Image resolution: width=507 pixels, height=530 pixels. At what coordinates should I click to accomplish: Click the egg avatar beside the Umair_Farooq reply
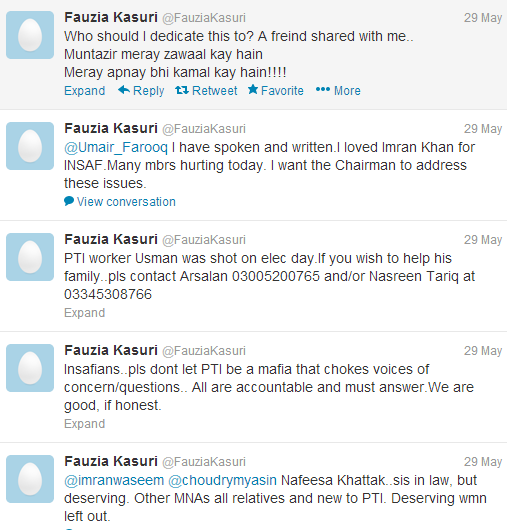point(30,146)
